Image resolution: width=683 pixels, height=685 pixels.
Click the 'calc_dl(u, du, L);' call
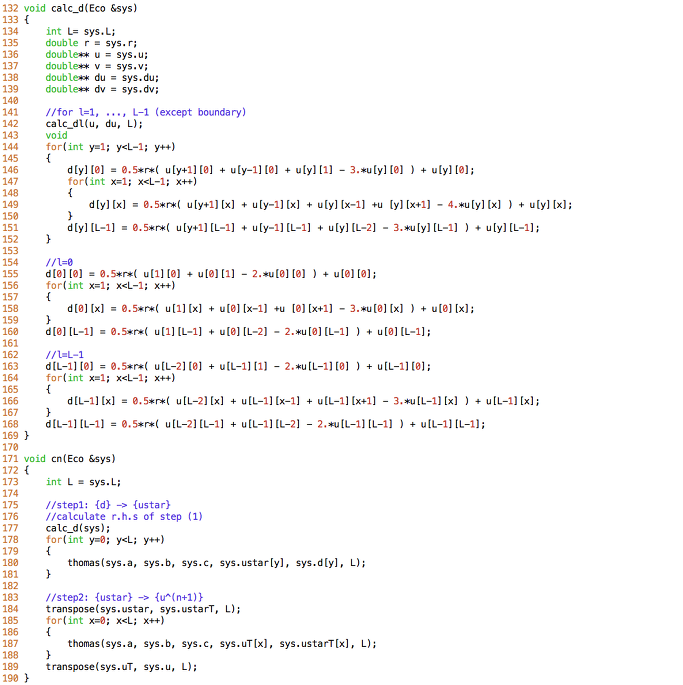tap(94, 124)
